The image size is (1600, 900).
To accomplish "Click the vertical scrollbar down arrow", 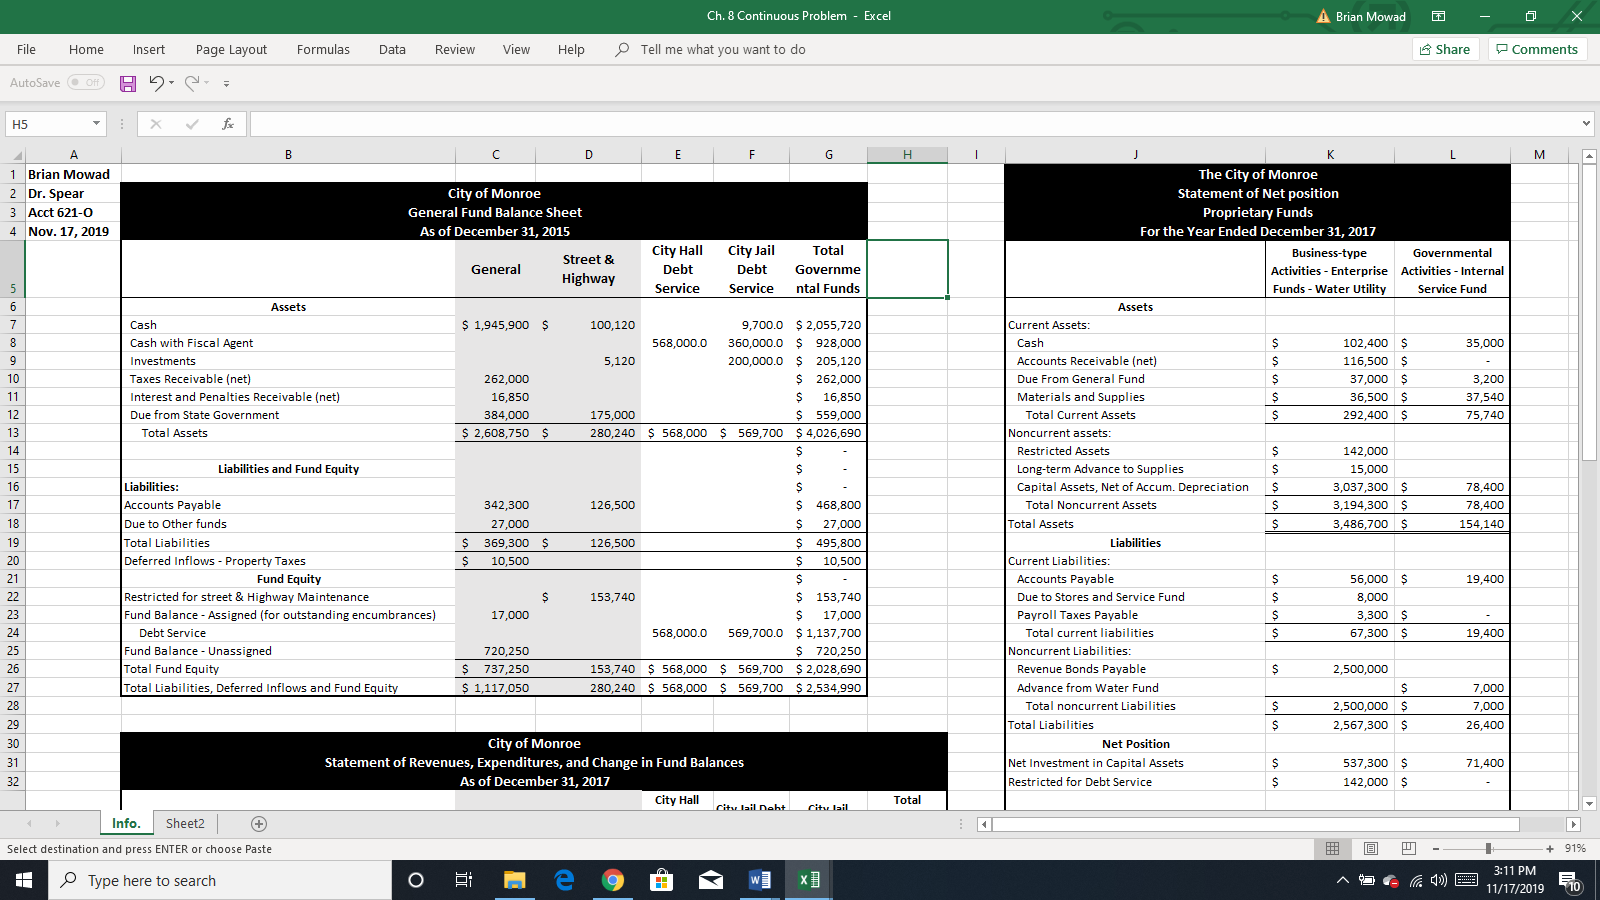I will (x=1590, y=803).
